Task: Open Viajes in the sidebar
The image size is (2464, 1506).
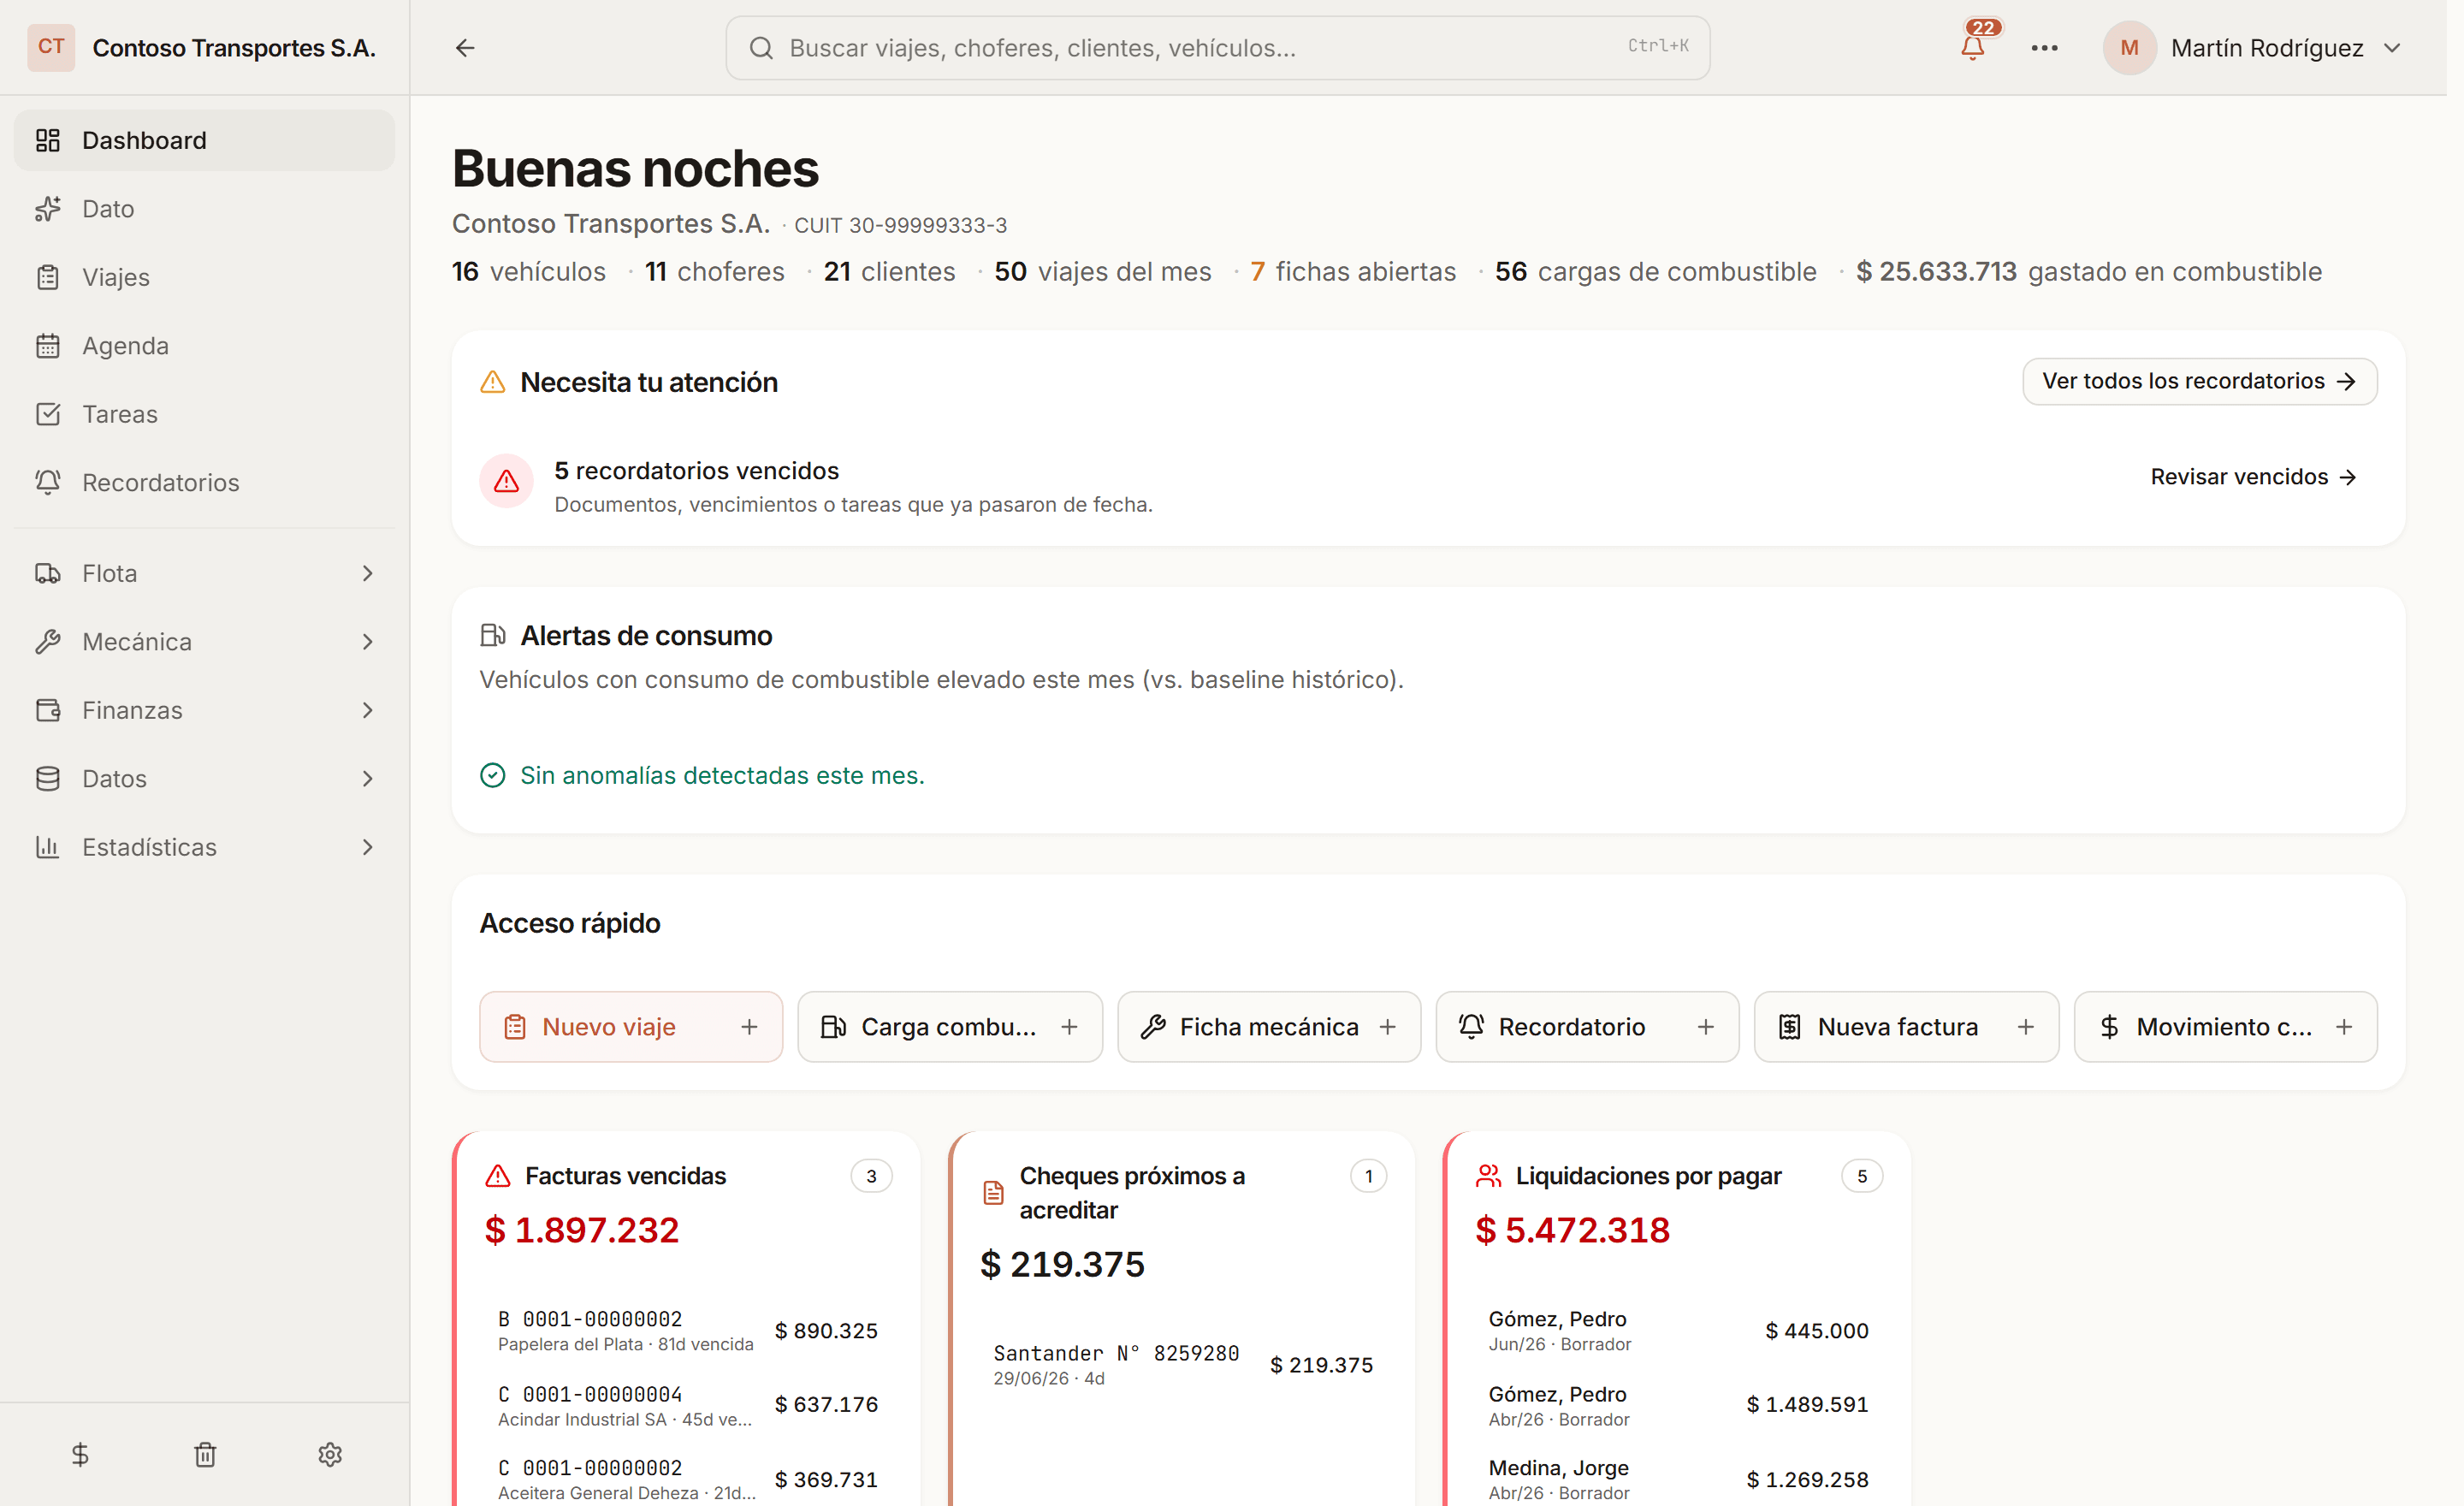Action: 204,277
